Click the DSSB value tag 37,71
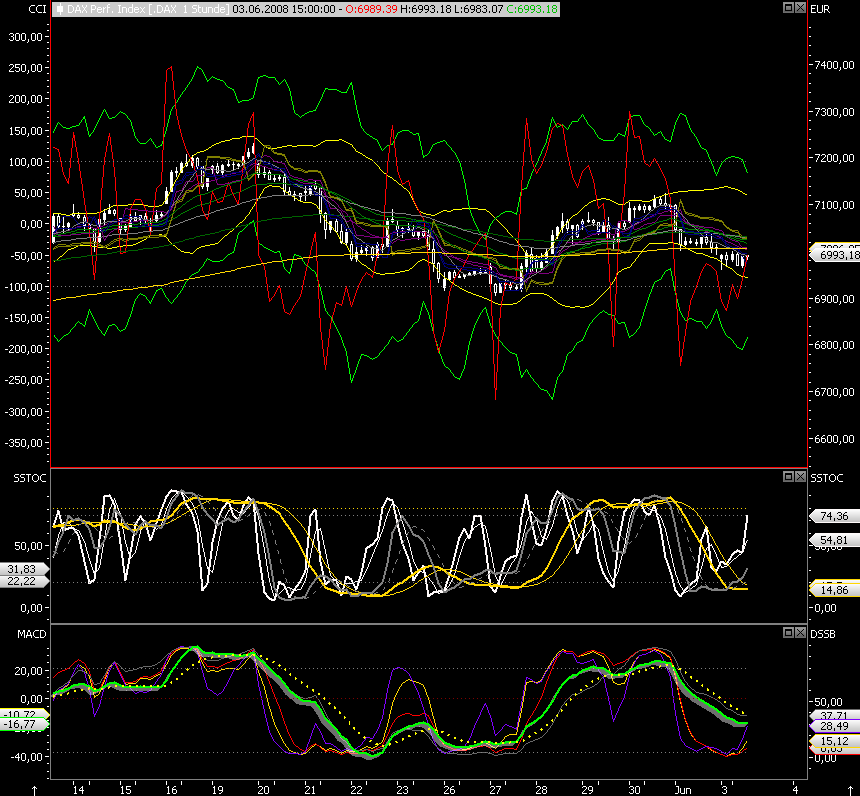 (835, 716)
